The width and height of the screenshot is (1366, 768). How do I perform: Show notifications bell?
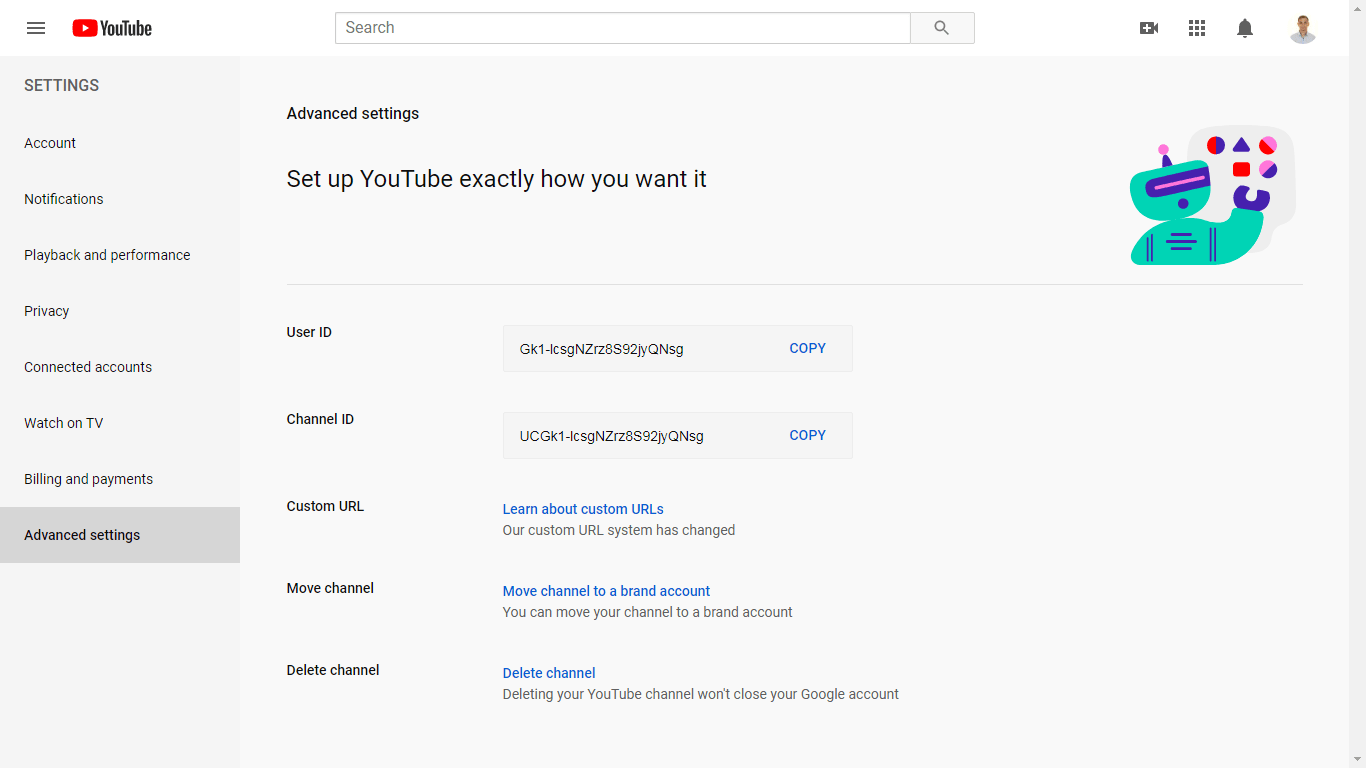coord(1245,28)
